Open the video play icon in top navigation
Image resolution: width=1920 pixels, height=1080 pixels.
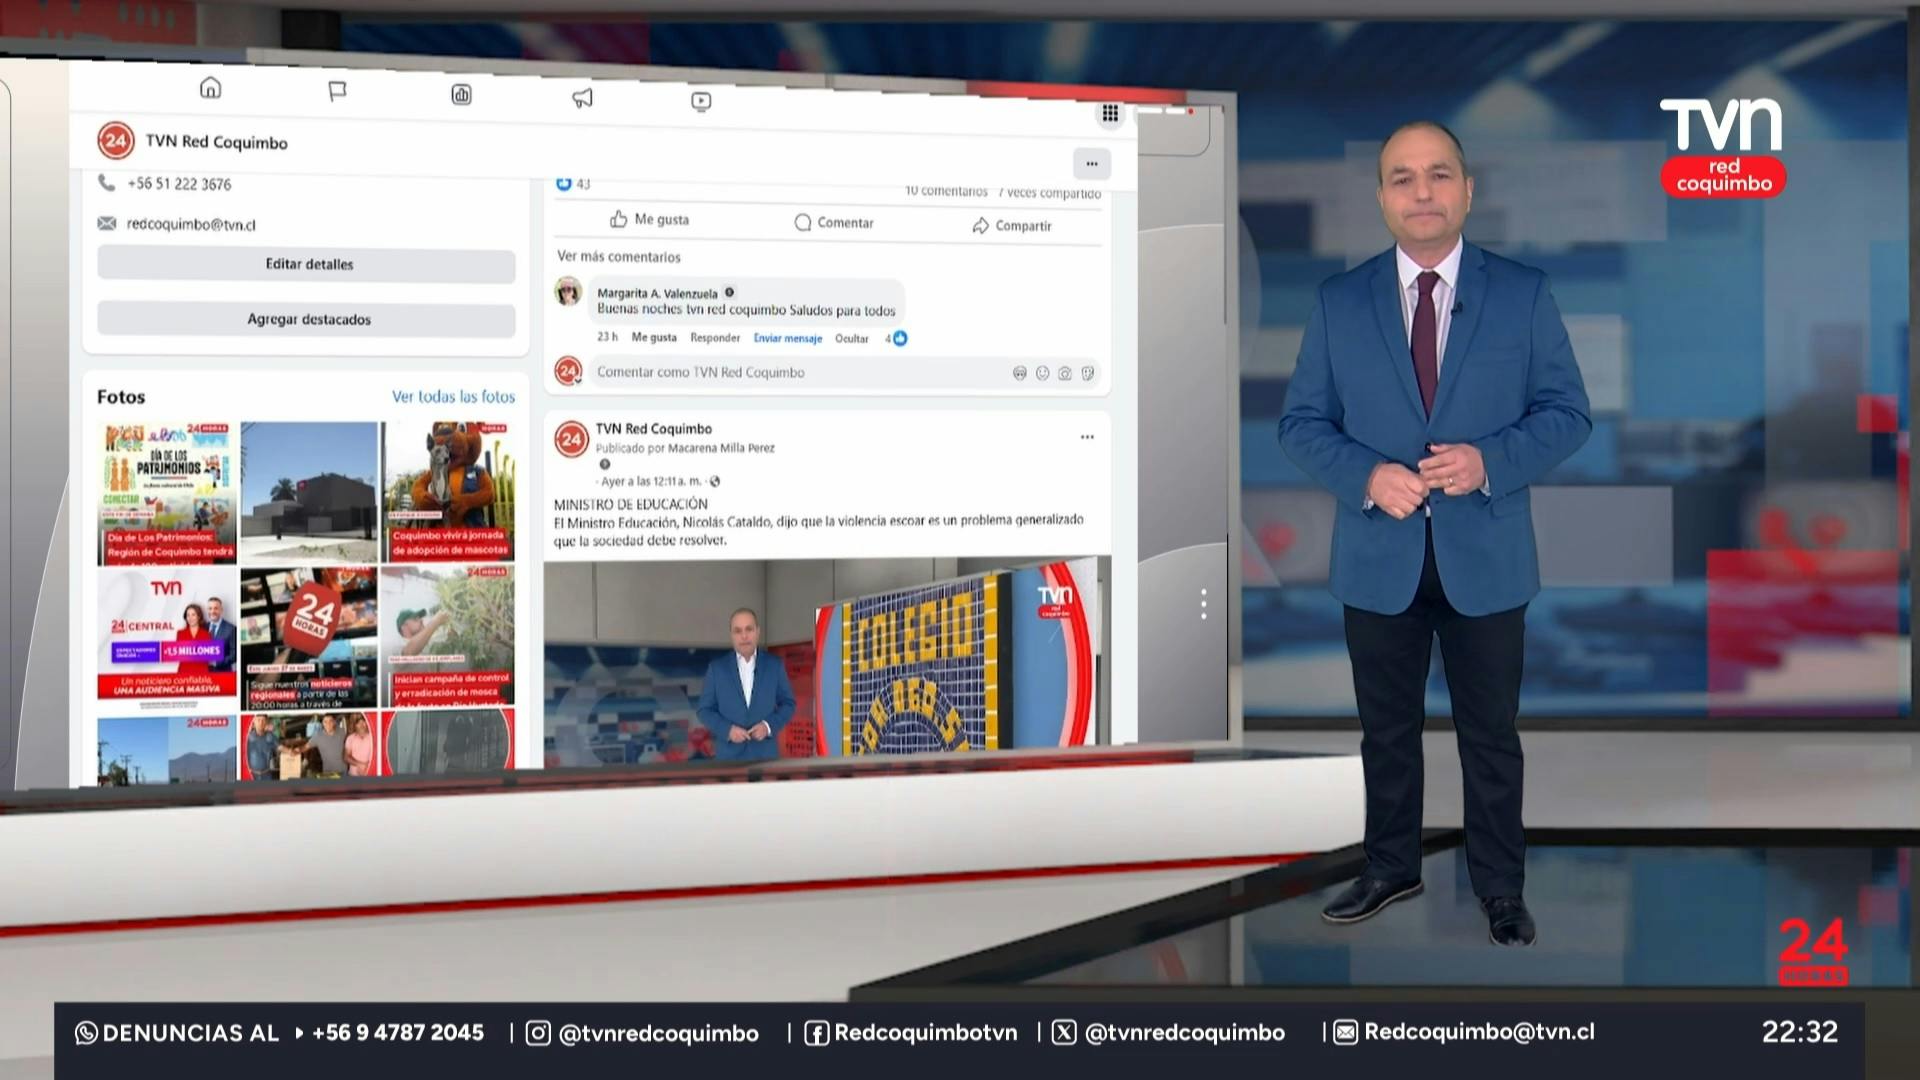[701, 101]
